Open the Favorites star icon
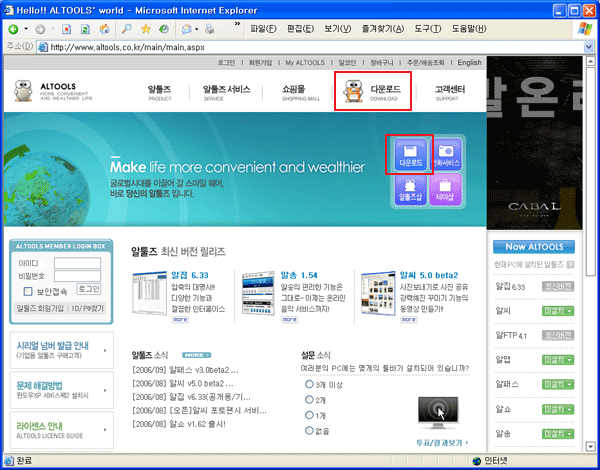This screenshot has width=600, height=470. pos(145,29)
